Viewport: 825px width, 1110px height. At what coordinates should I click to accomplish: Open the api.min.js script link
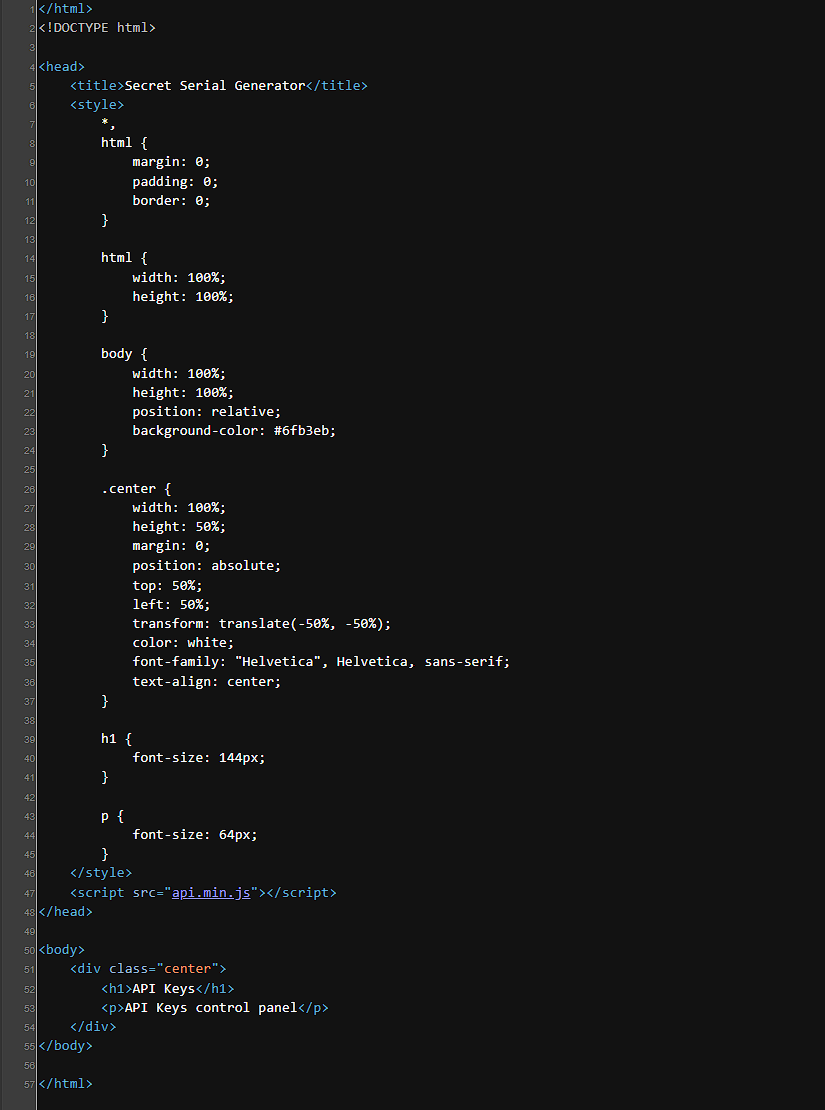211,893
